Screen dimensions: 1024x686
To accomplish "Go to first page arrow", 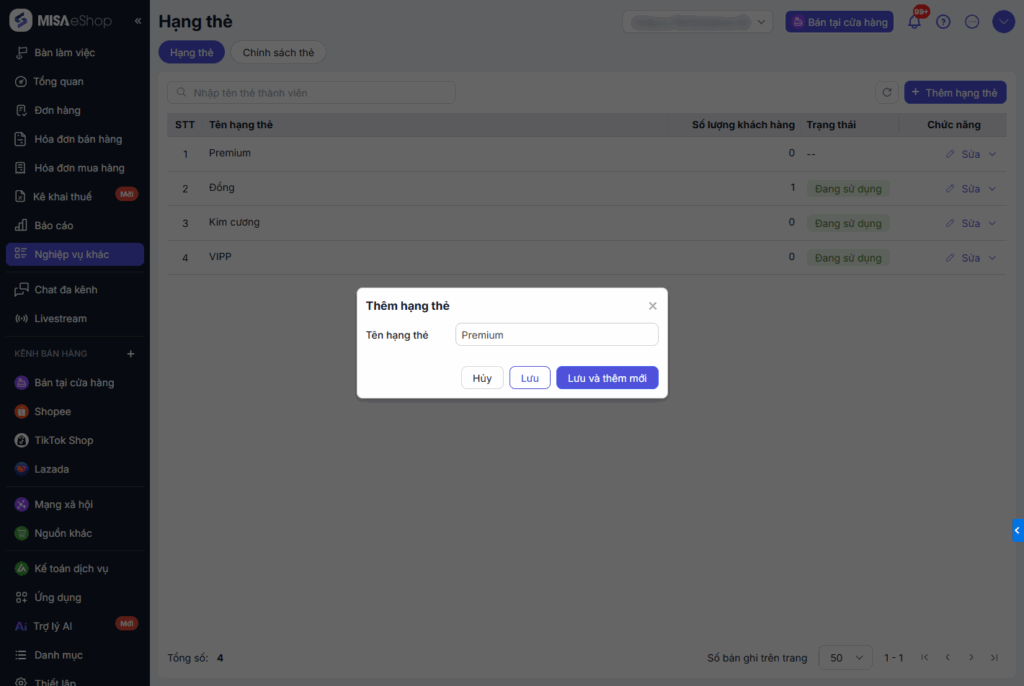I will (924, 658).
